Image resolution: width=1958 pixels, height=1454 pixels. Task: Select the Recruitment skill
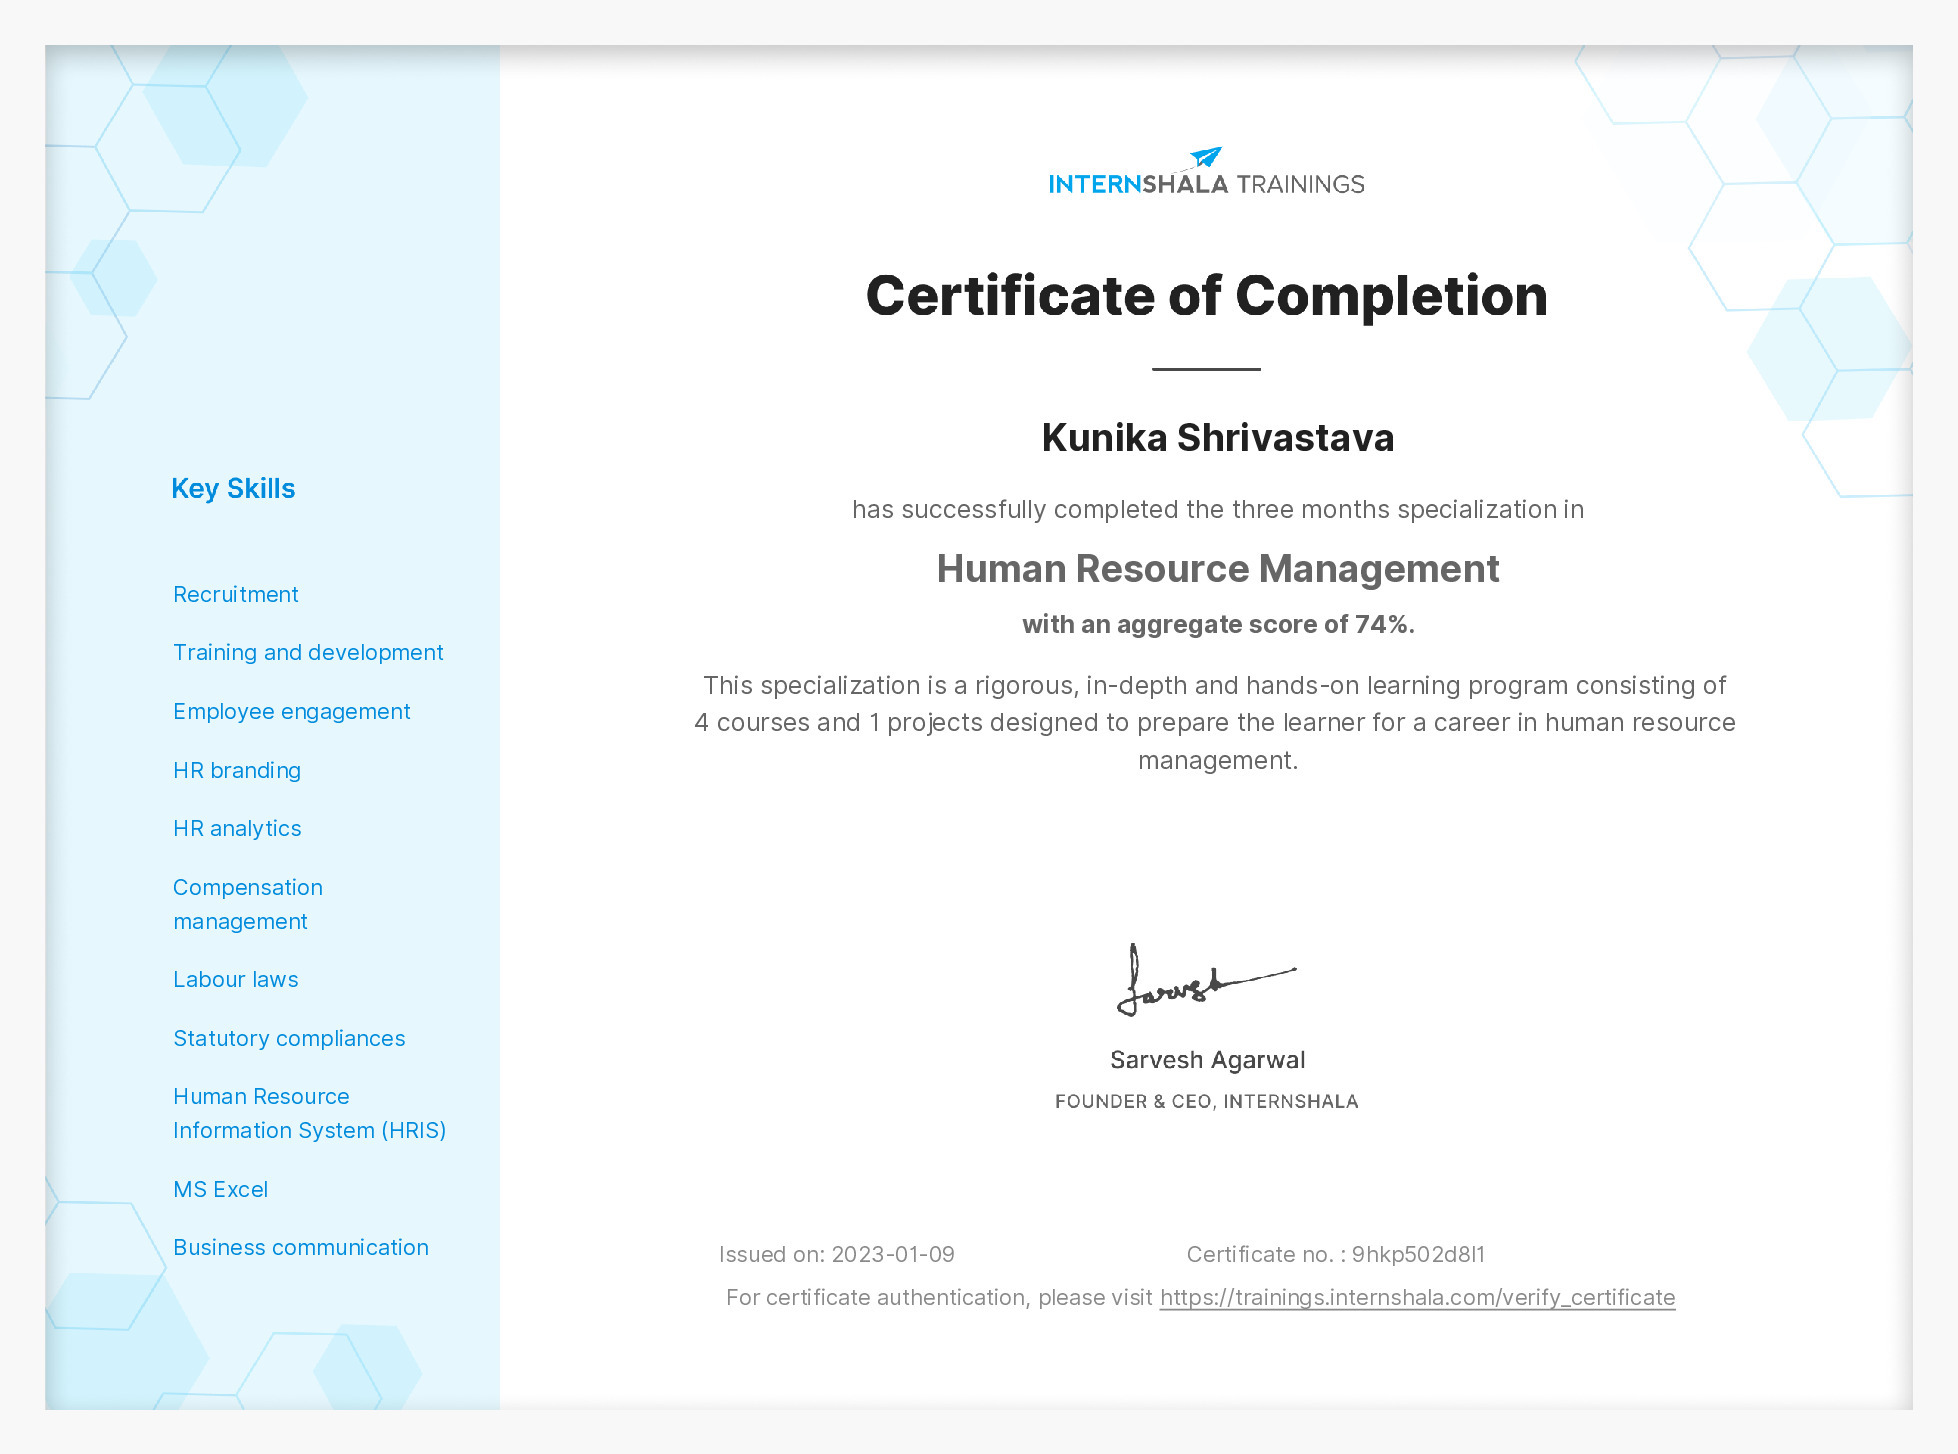(236, 594)
